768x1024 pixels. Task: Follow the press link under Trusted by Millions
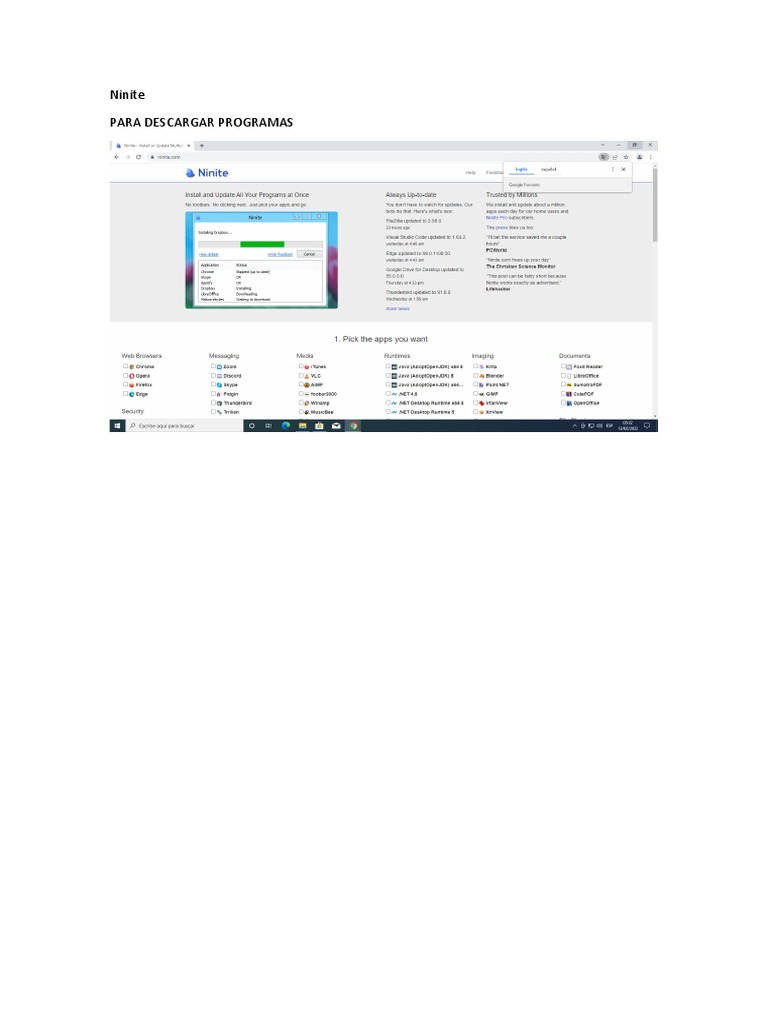tap(502, 227)
